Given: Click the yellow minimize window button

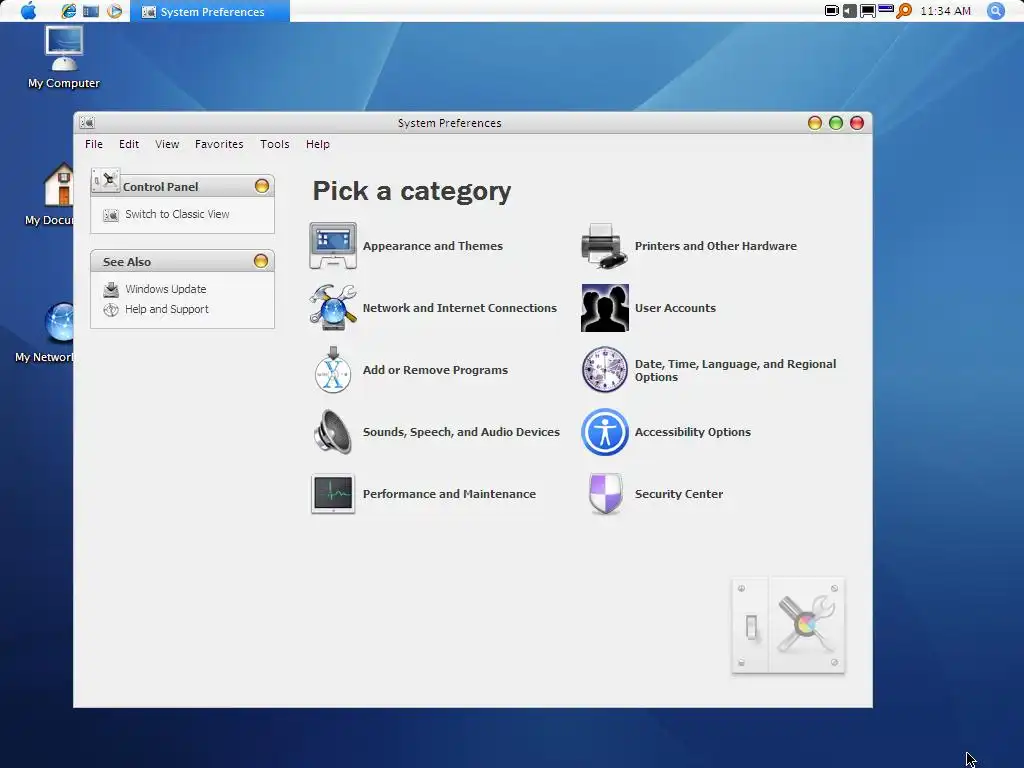Looking at the screenshot, I should pyautogui.click(x=815, y=123).
